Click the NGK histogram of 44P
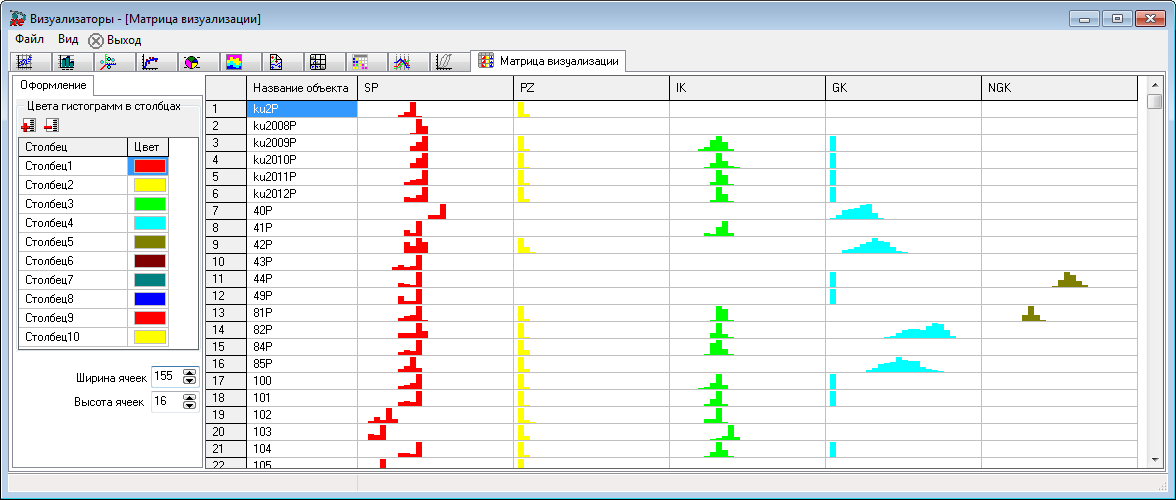The height and width of the screenshot is (500, 1176). coord(1070,279)
